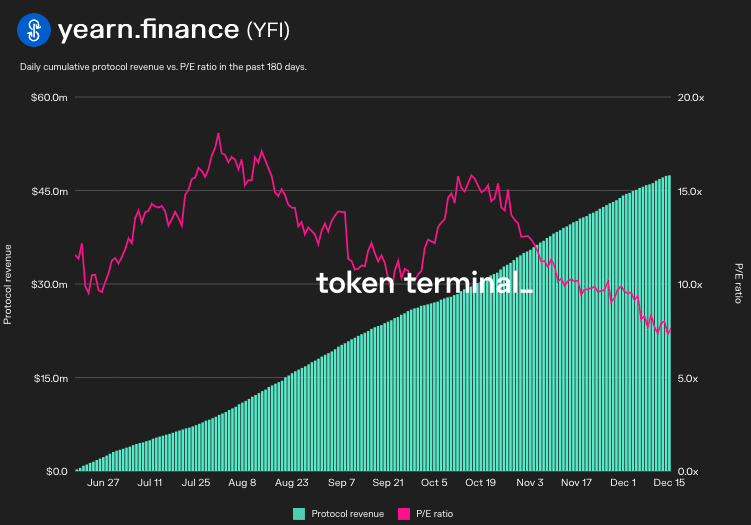Click the pink P/E ratio legend swatch

click(405, 513)
